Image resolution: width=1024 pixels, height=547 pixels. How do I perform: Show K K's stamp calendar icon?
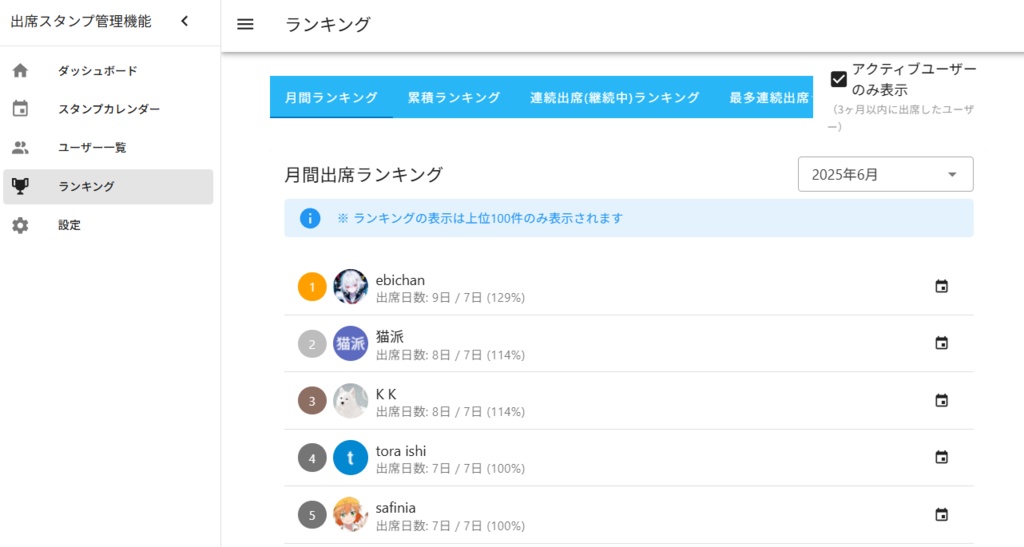[x=941, y=401]
